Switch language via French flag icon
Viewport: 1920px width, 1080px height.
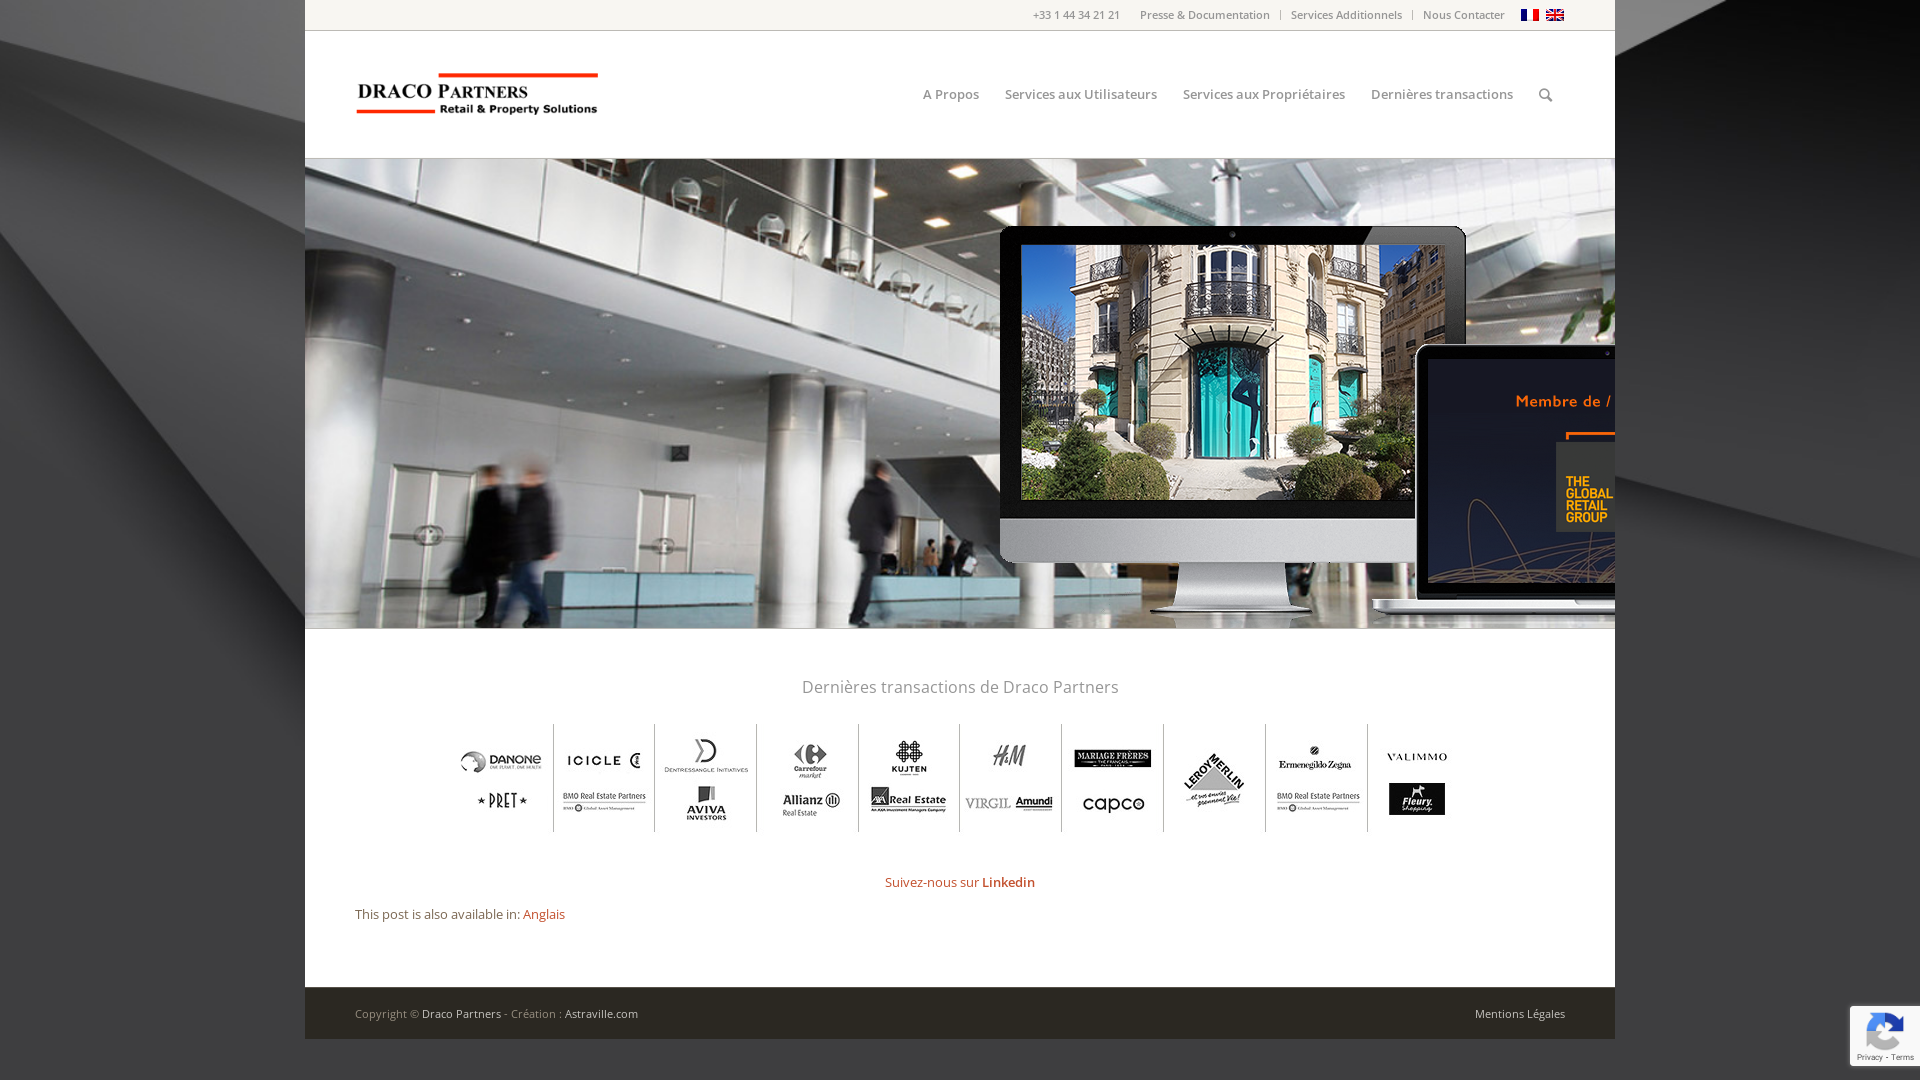coord(1529,15)
